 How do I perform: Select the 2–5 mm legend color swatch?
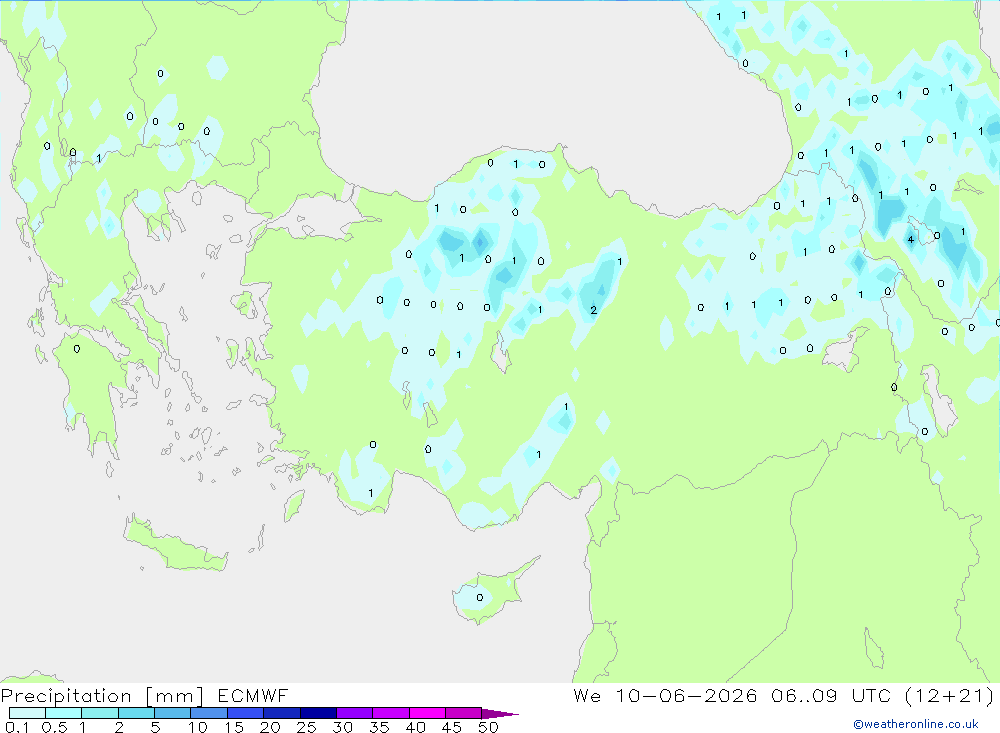pyautogui.click(x=136, y=713)
